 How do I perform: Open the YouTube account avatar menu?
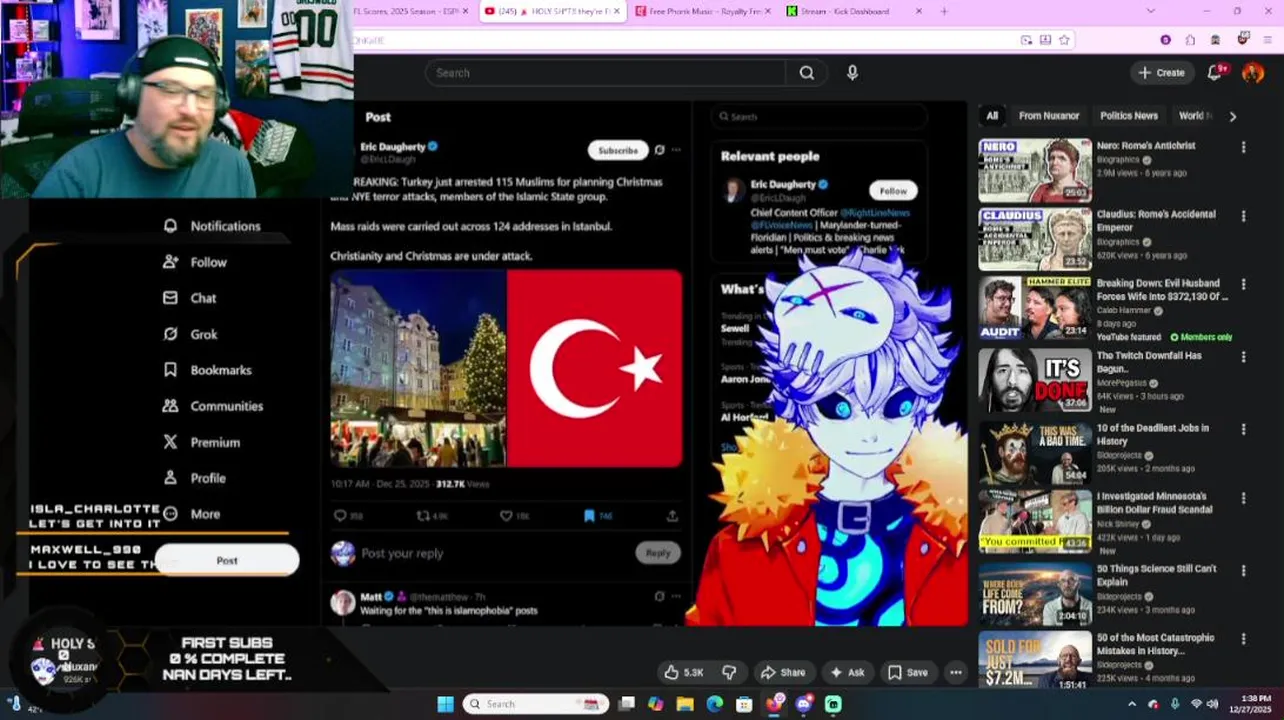pos(1253,72)
